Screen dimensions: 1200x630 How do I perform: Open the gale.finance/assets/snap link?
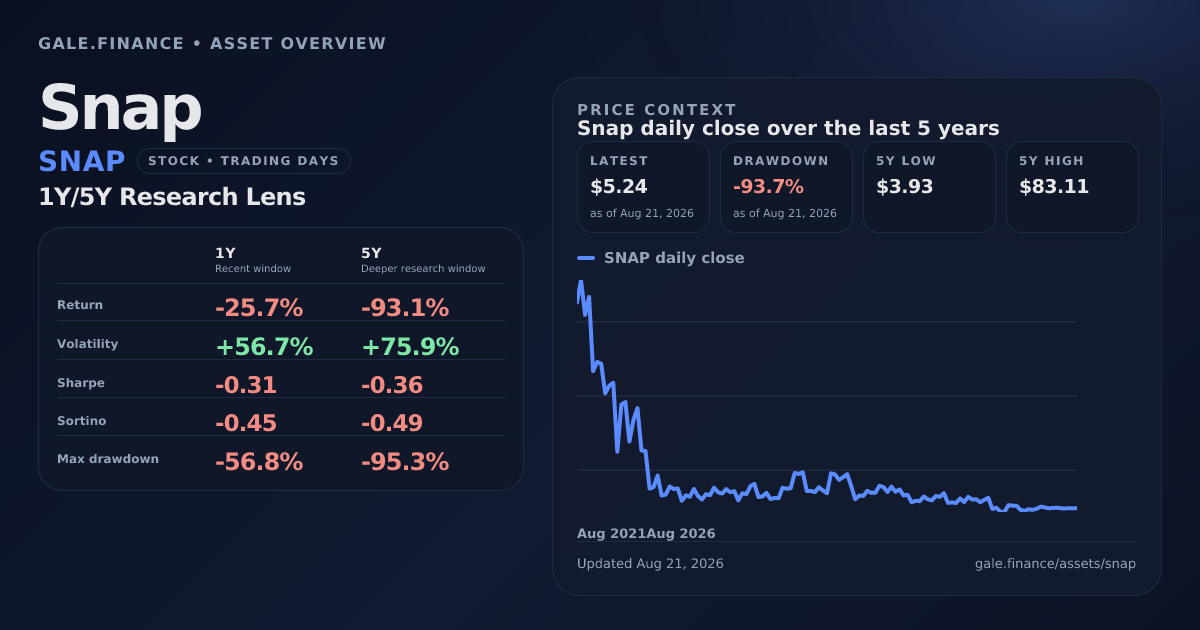(1055, 564)
